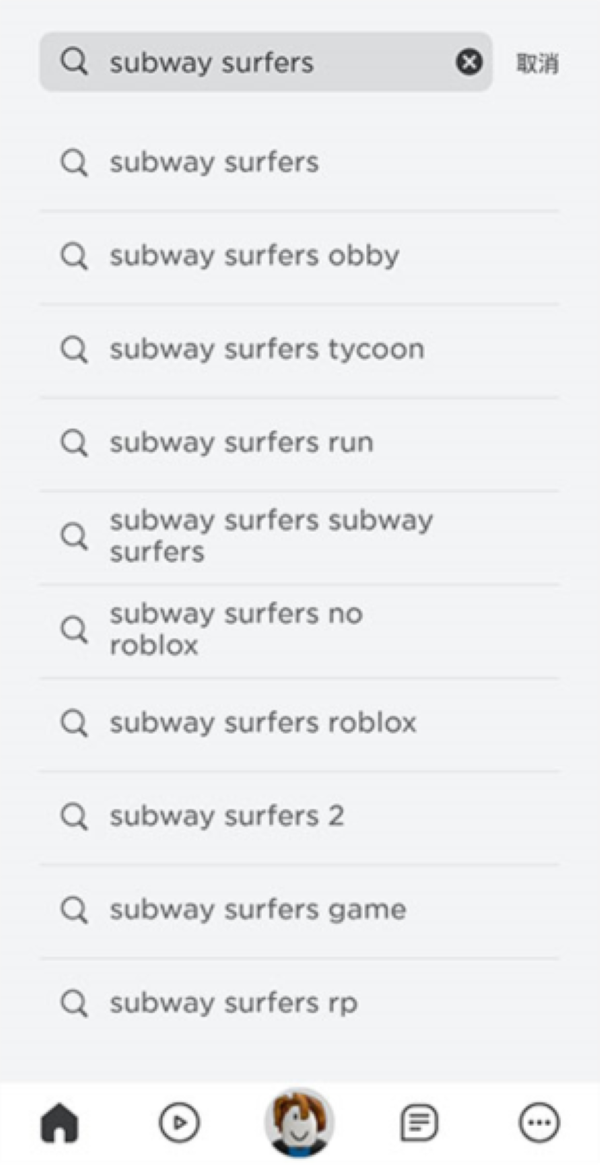
Task: Tap the 'subway surfers no roblox' suggestion
Action: pos(236,629)
